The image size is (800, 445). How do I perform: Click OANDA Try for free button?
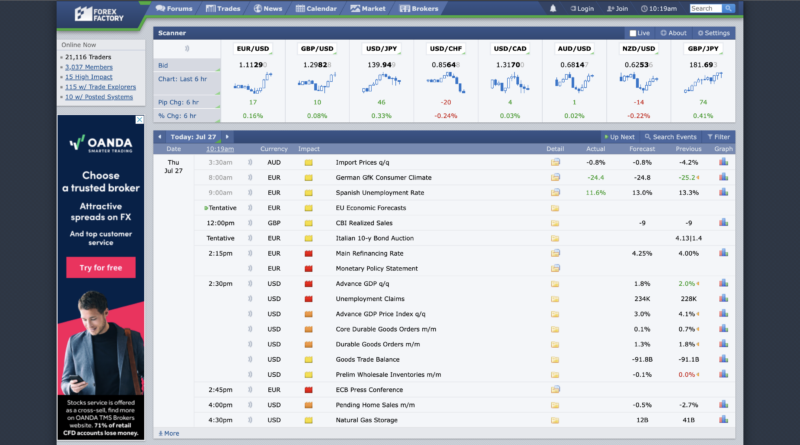[x=100, y=268]
